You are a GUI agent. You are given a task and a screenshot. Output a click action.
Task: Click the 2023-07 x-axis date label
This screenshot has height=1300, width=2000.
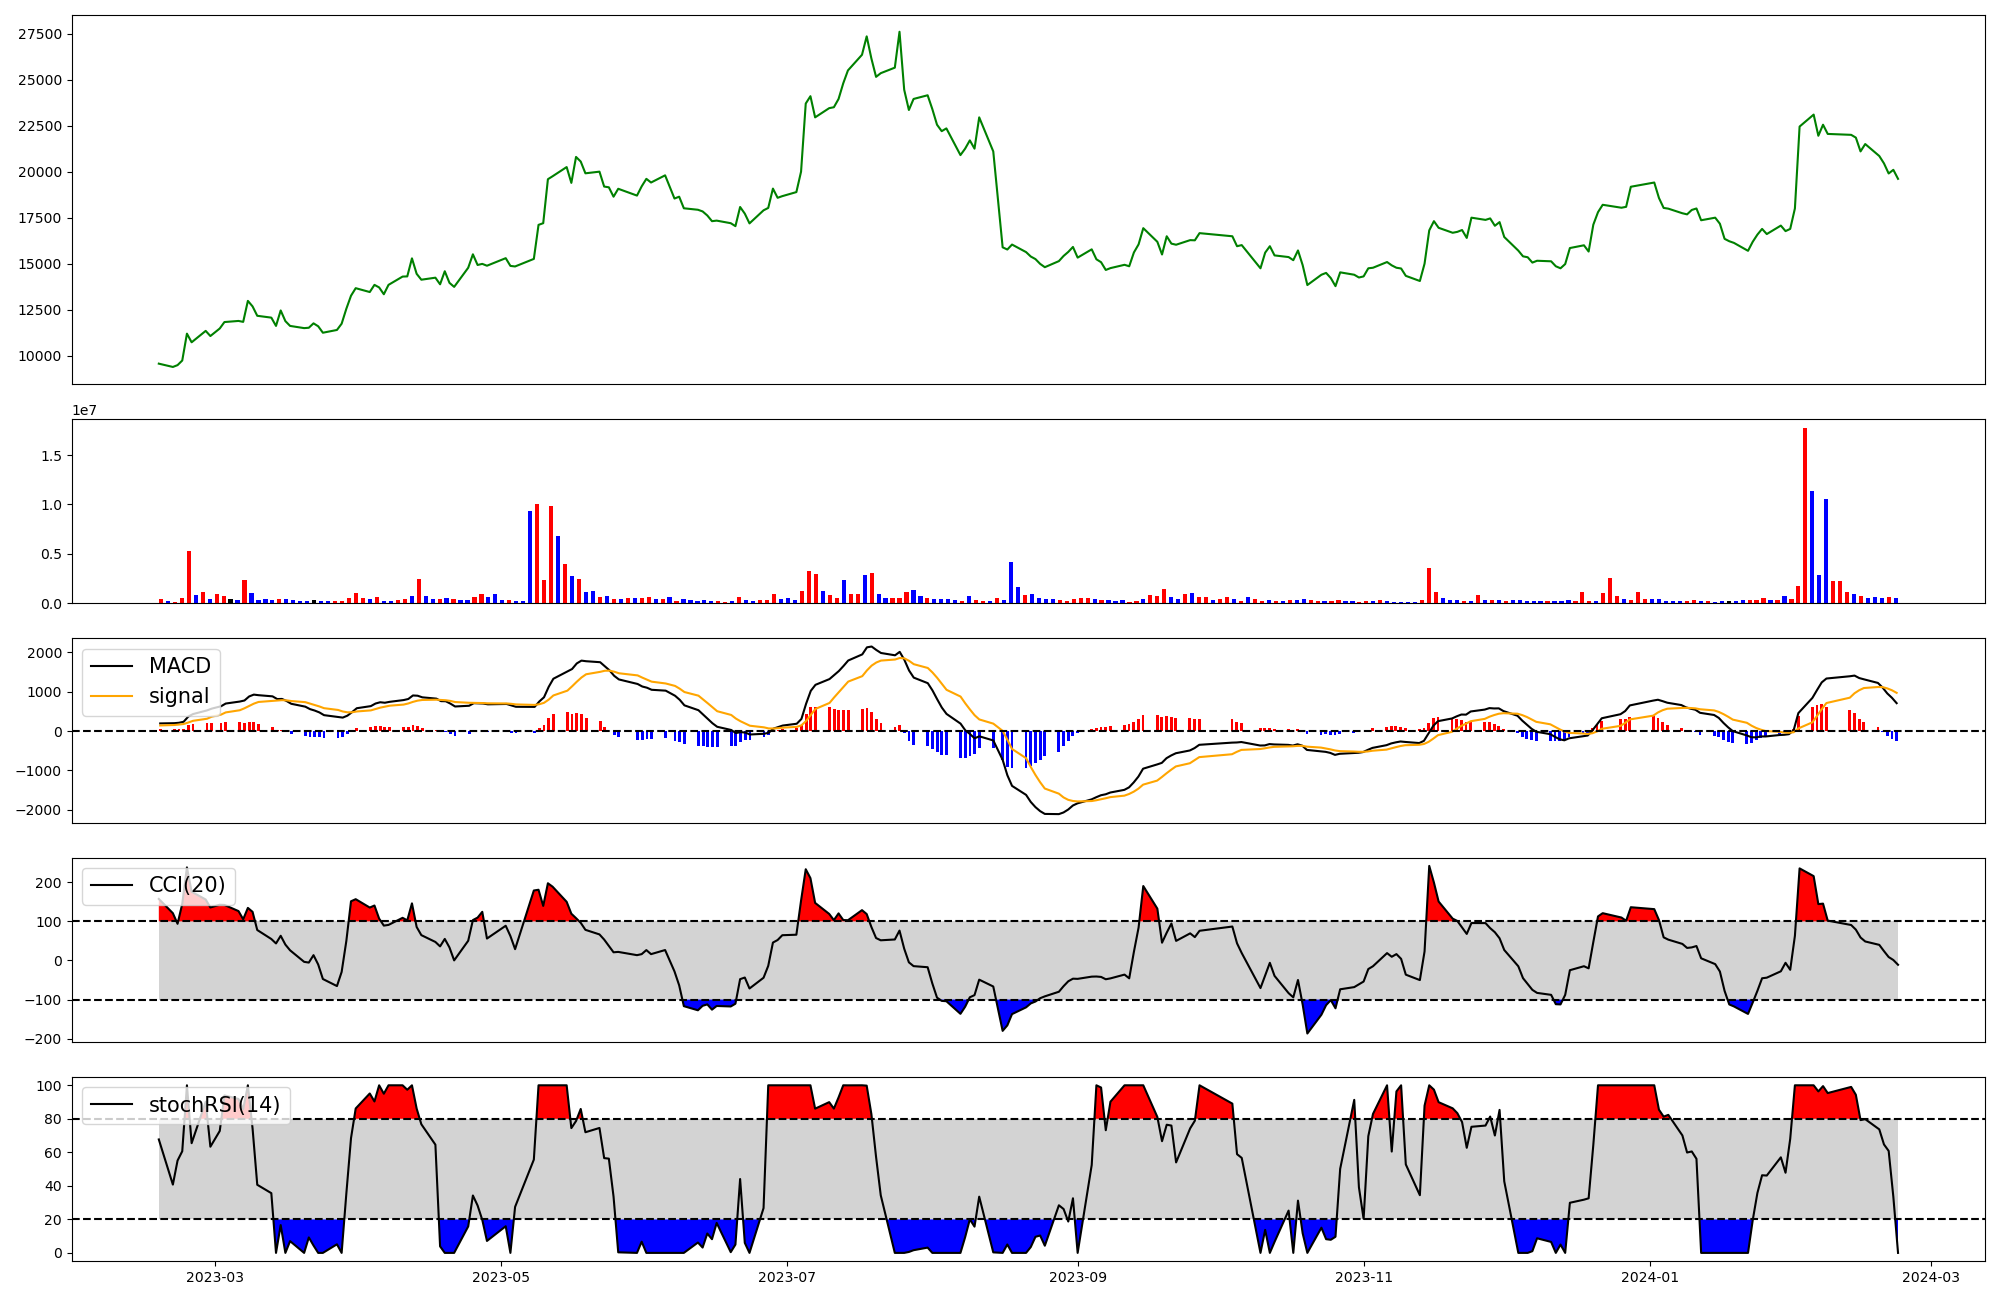pyautogui.click(x=787, y=1277)
